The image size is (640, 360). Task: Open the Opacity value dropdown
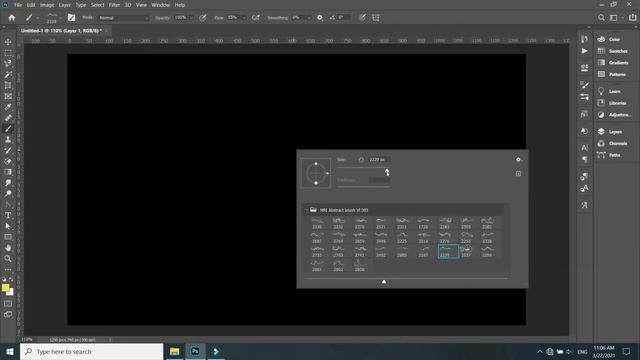[191, 18]
